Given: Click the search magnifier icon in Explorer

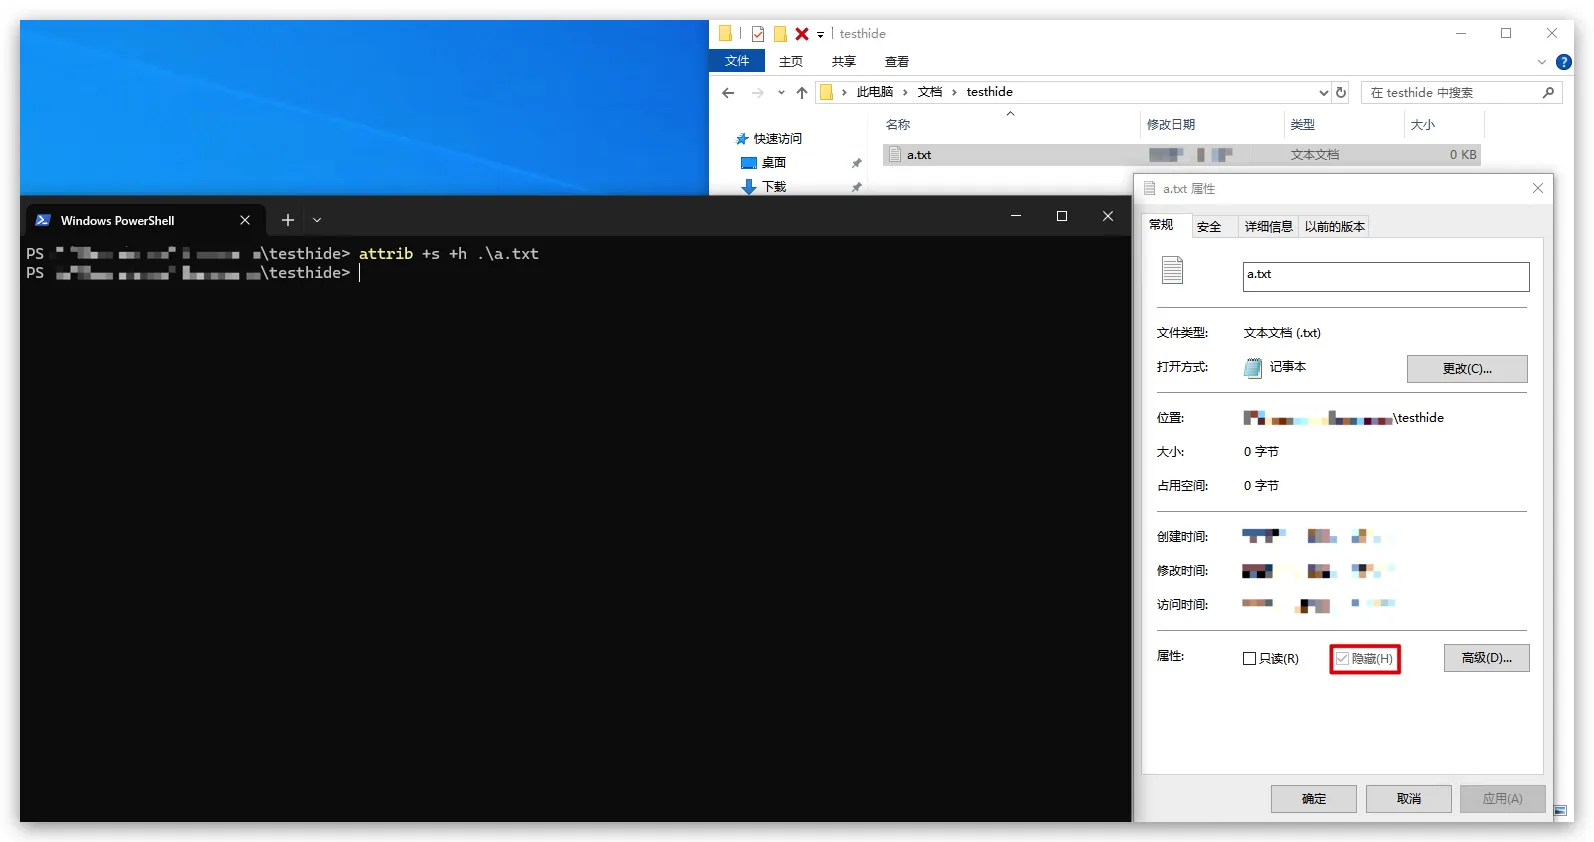Looking at the screenshot, I should (x=1548, y=92).
